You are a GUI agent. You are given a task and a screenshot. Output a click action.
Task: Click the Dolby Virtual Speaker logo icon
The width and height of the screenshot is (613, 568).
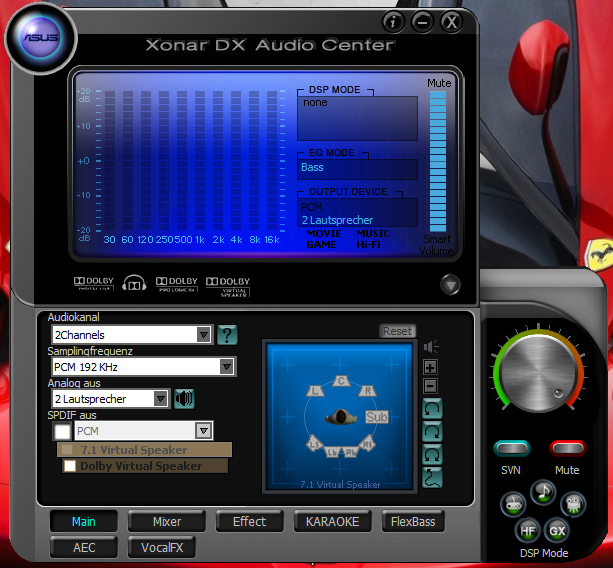[228, 286]
